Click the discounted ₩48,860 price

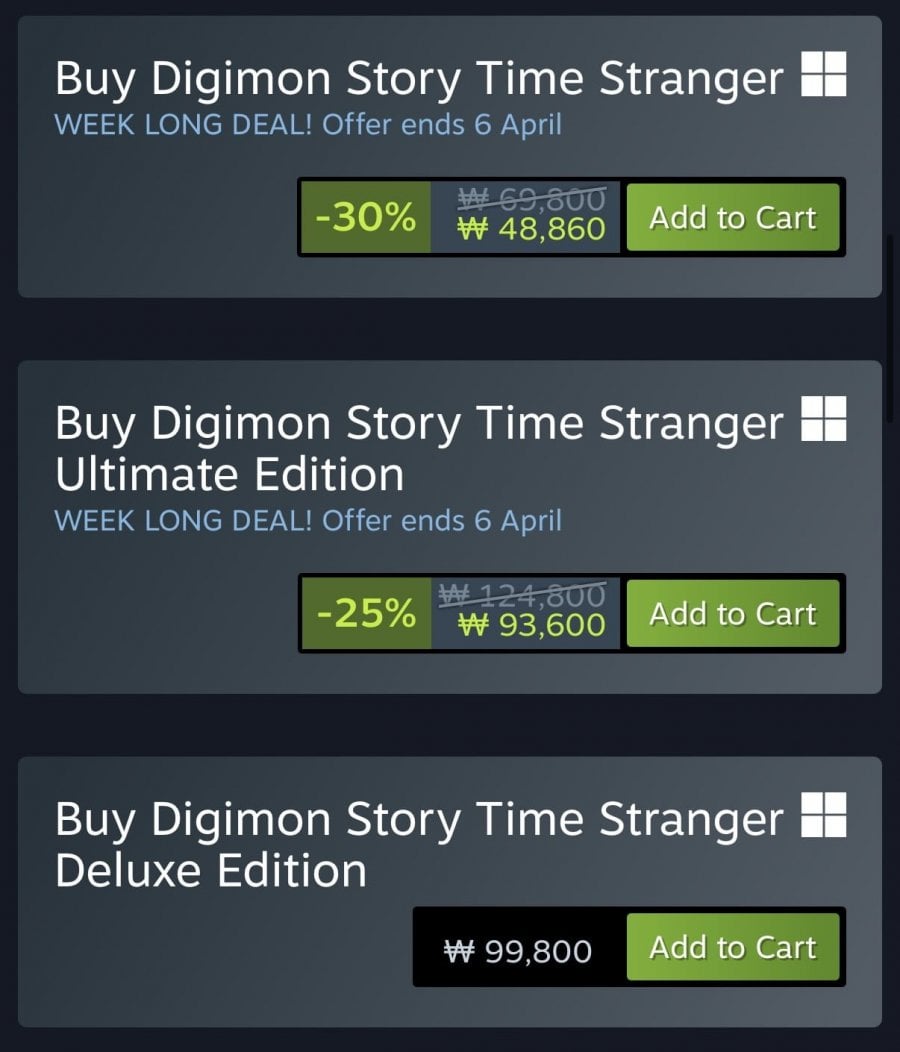(532, 230)
